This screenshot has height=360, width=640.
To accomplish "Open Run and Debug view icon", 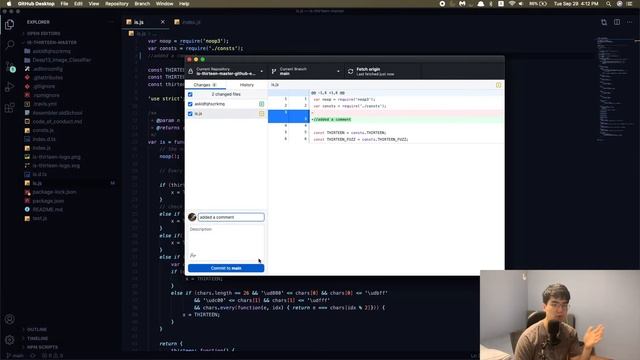I will coord(9,87).
